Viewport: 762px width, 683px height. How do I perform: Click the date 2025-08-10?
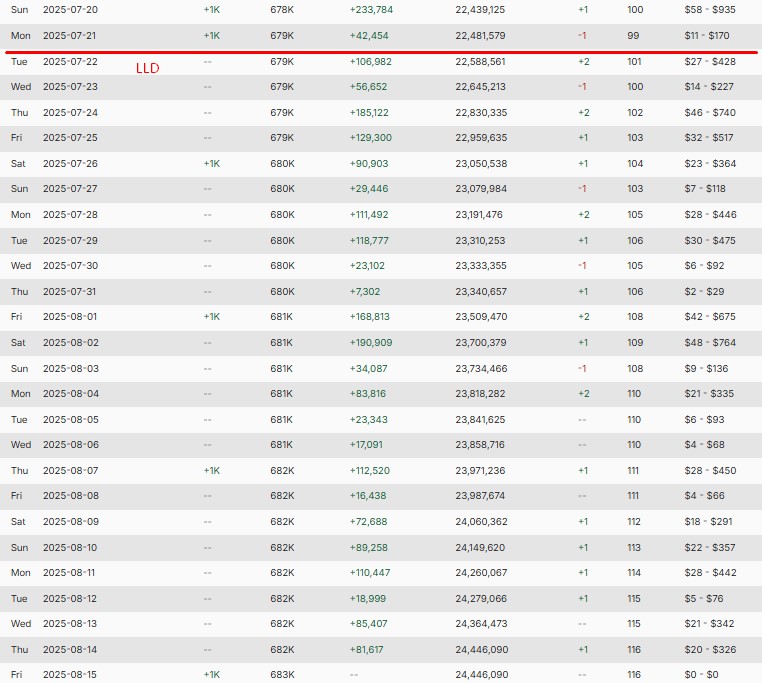(70, 547)
